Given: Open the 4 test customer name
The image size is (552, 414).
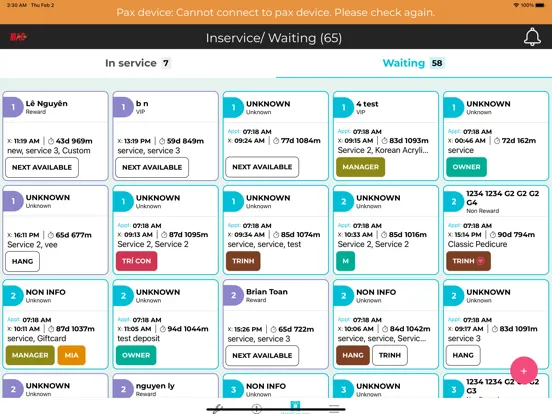Looking at the screenshot, I should 367,104.
